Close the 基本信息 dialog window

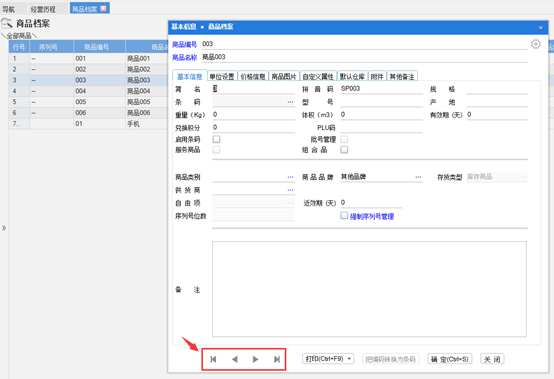pyautogui.click(x=541, y=28)
